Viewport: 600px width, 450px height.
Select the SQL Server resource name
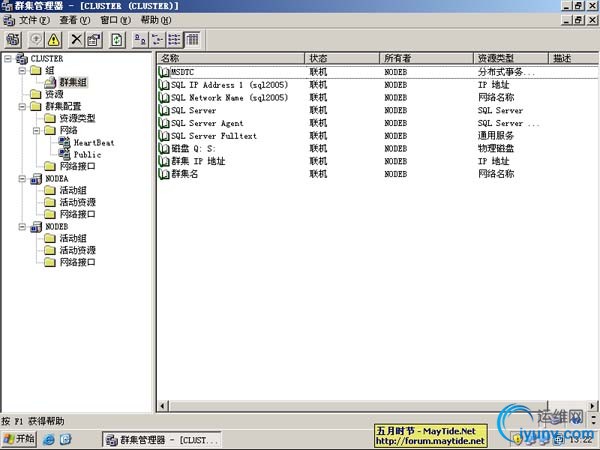(x=194, y=110)
